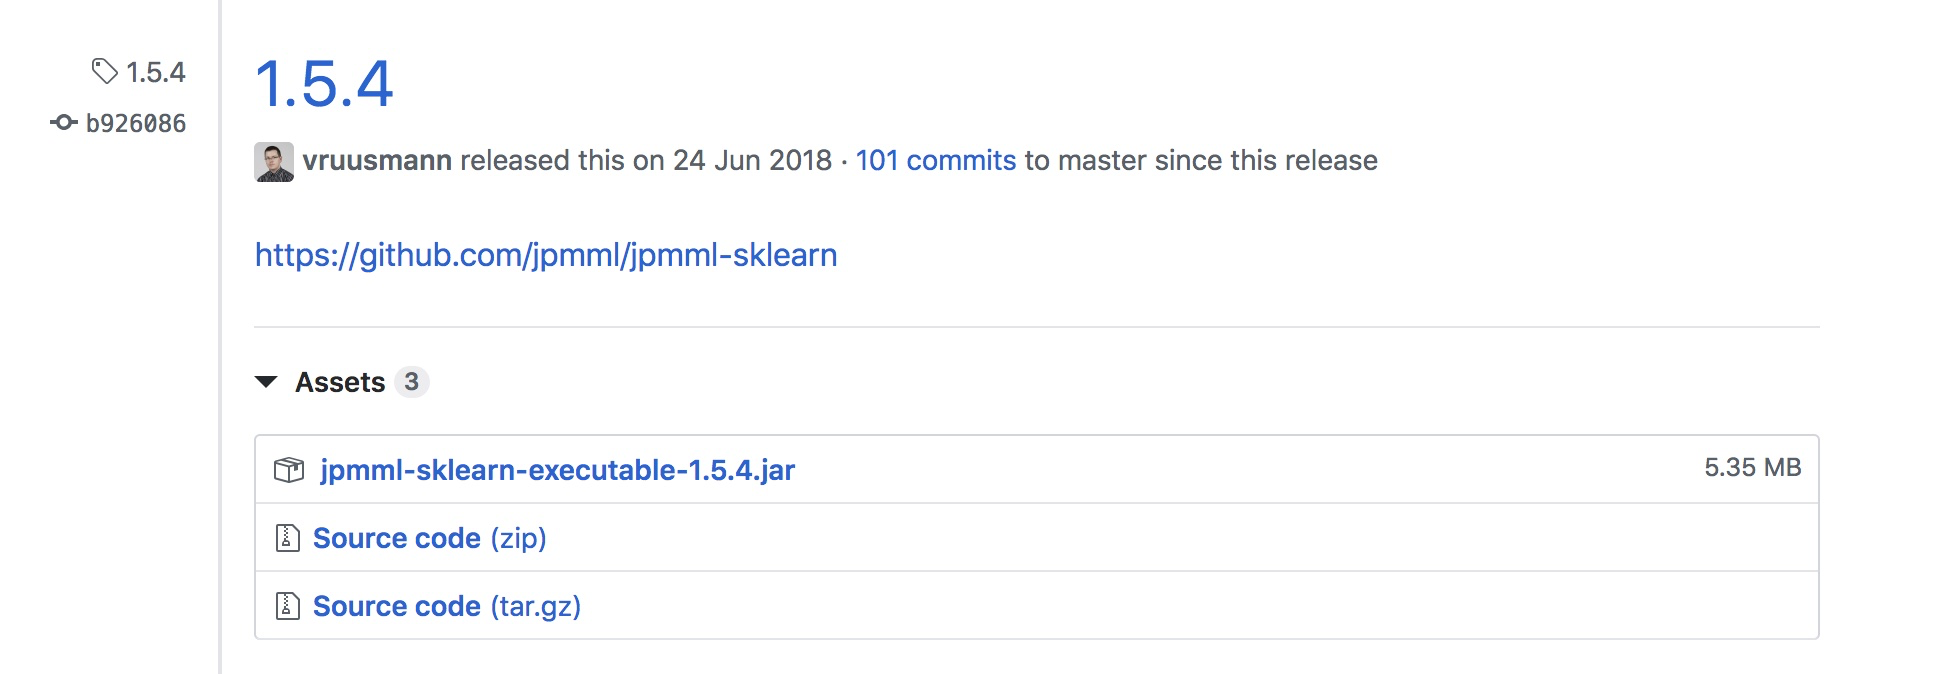Click the tar.gz archive file icon
Screen dimensions: 1946x674
288,606
